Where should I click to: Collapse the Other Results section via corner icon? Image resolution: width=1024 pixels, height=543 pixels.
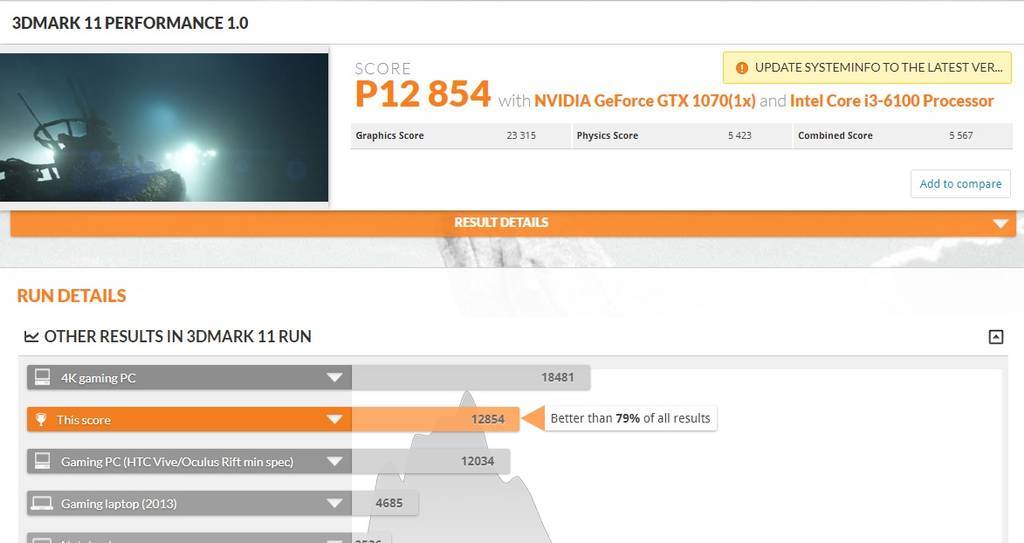coord(996,337)
